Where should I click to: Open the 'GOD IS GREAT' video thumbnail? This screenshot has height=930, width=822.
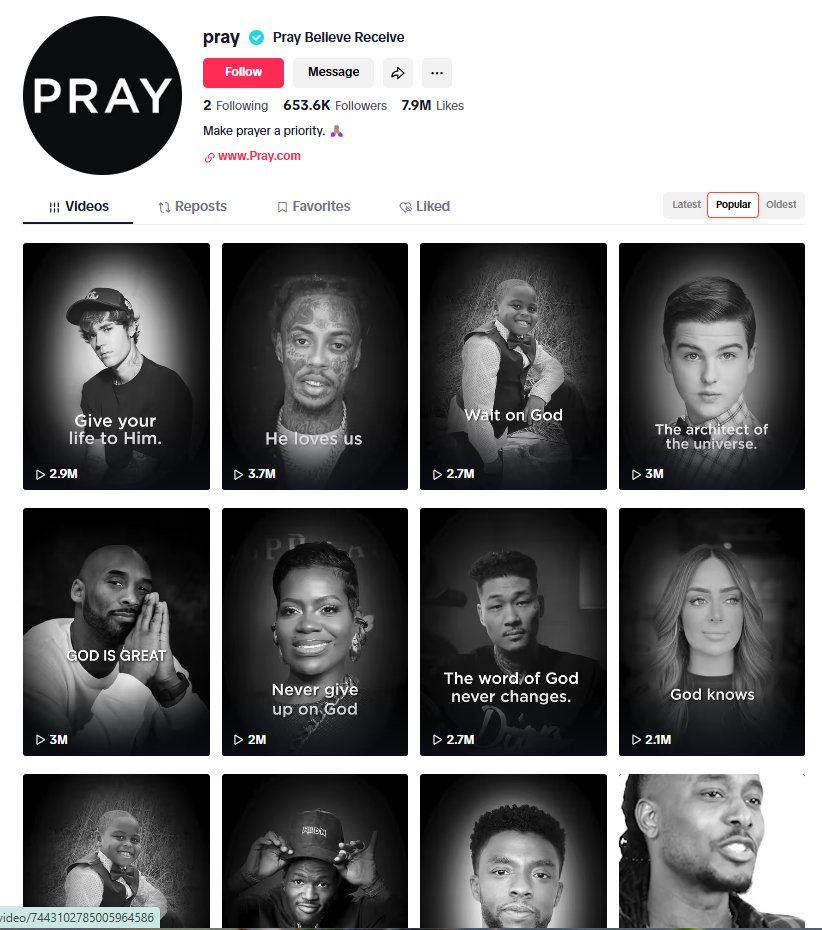tap(116, 632)
